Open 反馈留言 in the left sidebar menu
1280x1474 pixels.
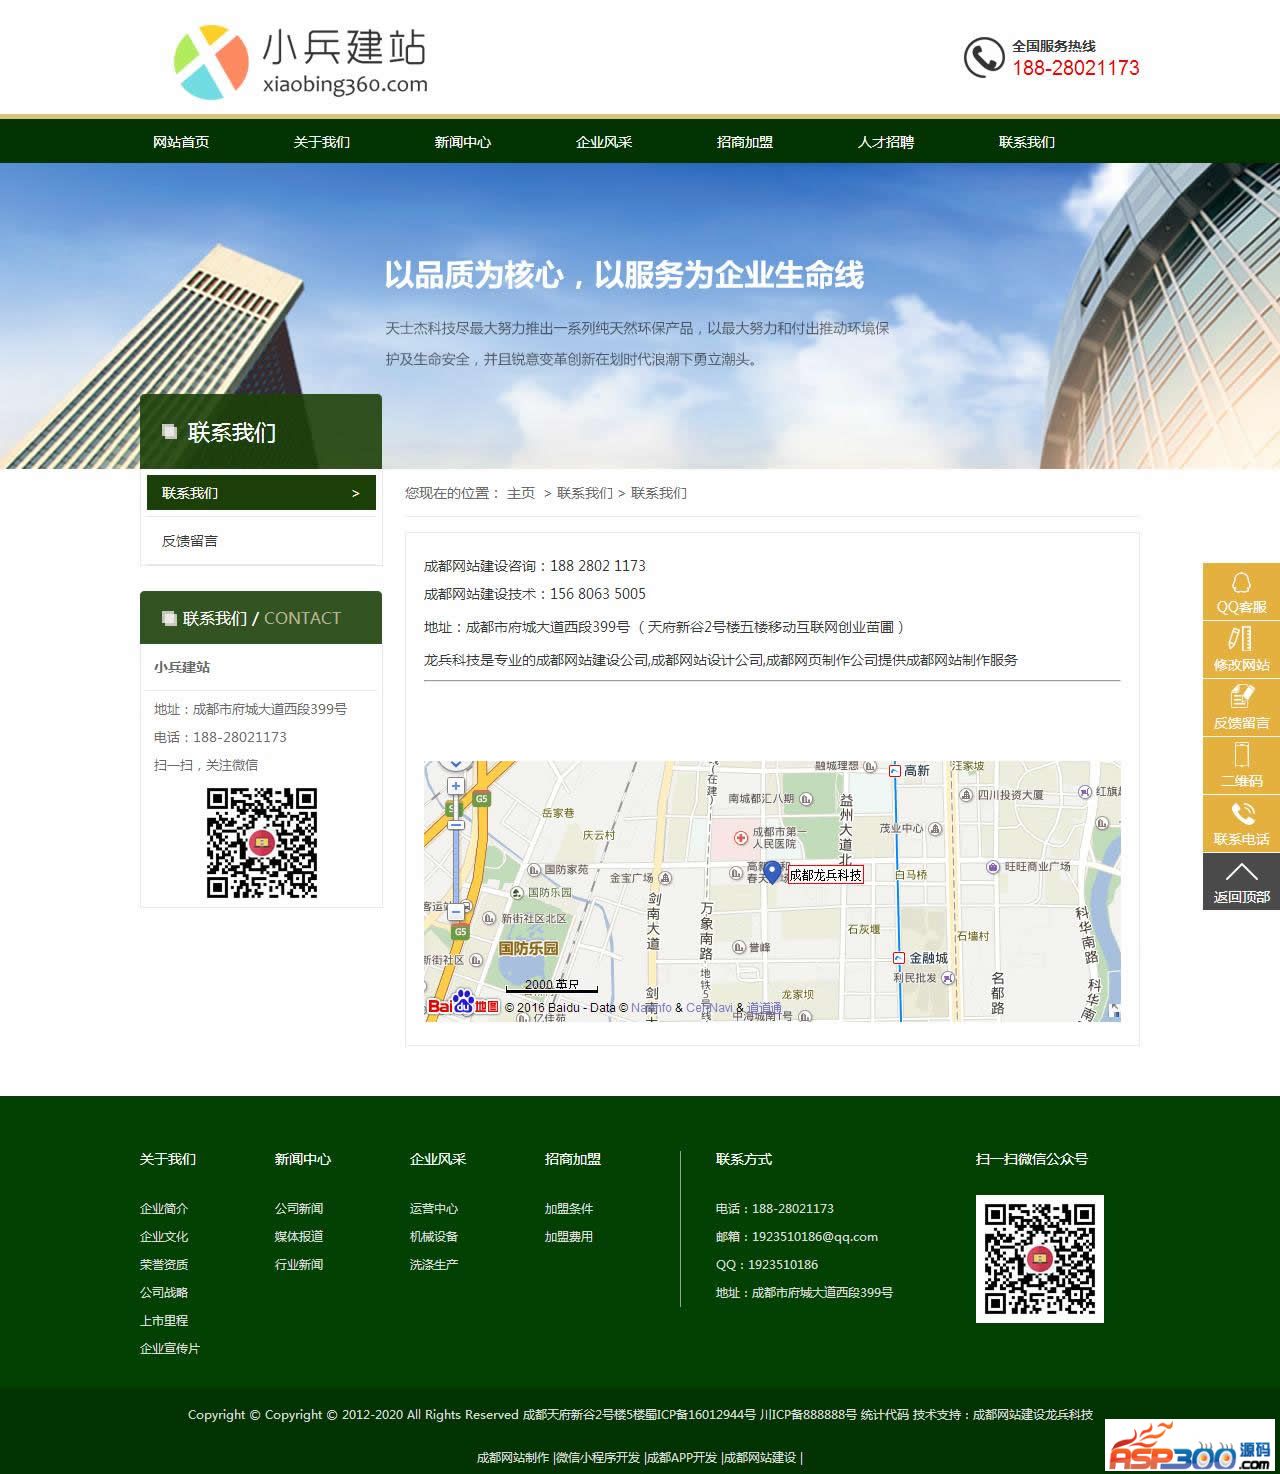pyautogui.click(x=190, y=541)
